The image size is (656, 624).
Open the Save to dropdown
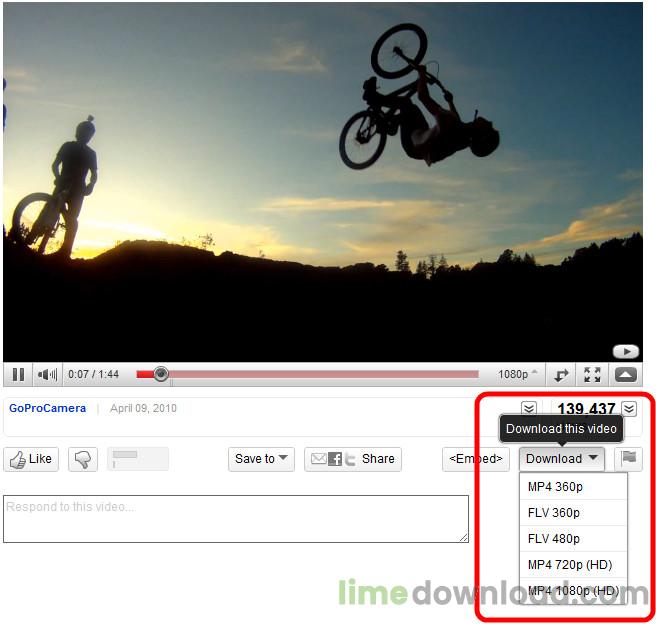(261, 459)
